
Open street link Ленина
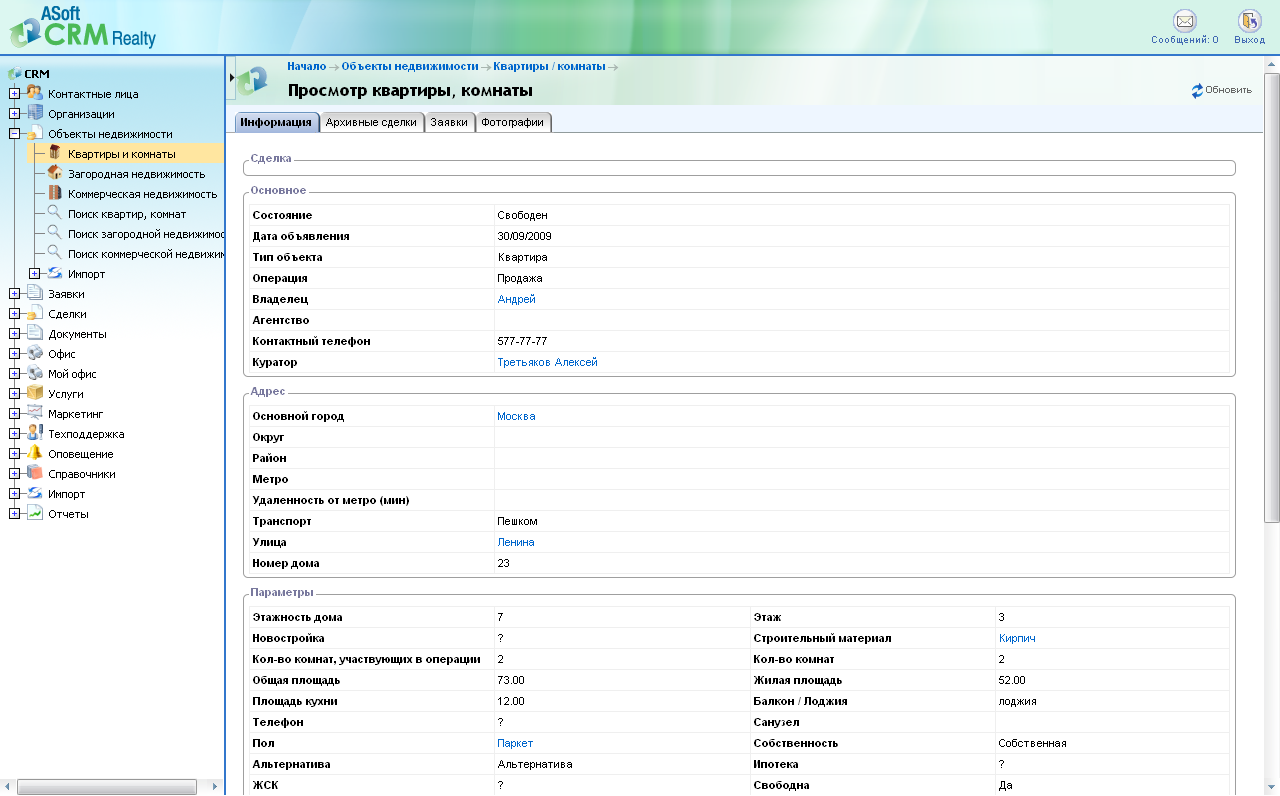tap(516, 542)
